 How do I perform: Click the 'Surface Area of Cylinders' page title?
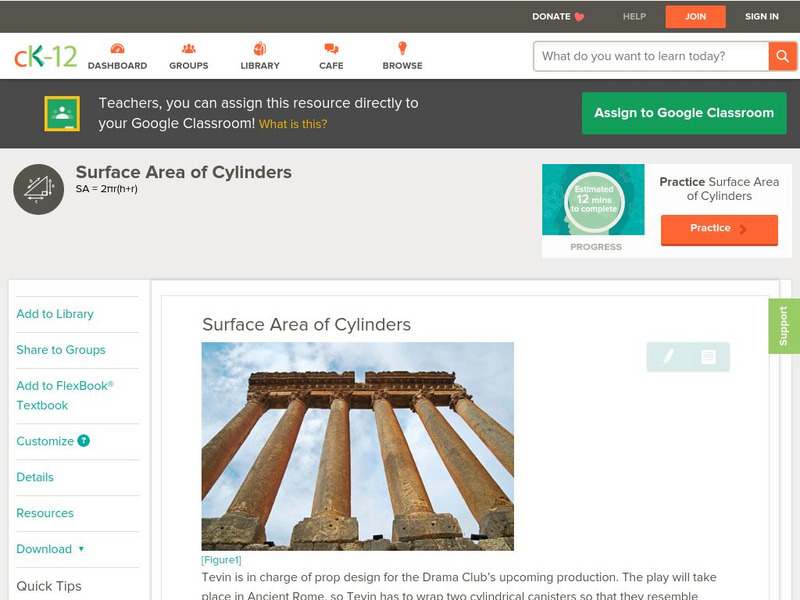tap(184, 172)
